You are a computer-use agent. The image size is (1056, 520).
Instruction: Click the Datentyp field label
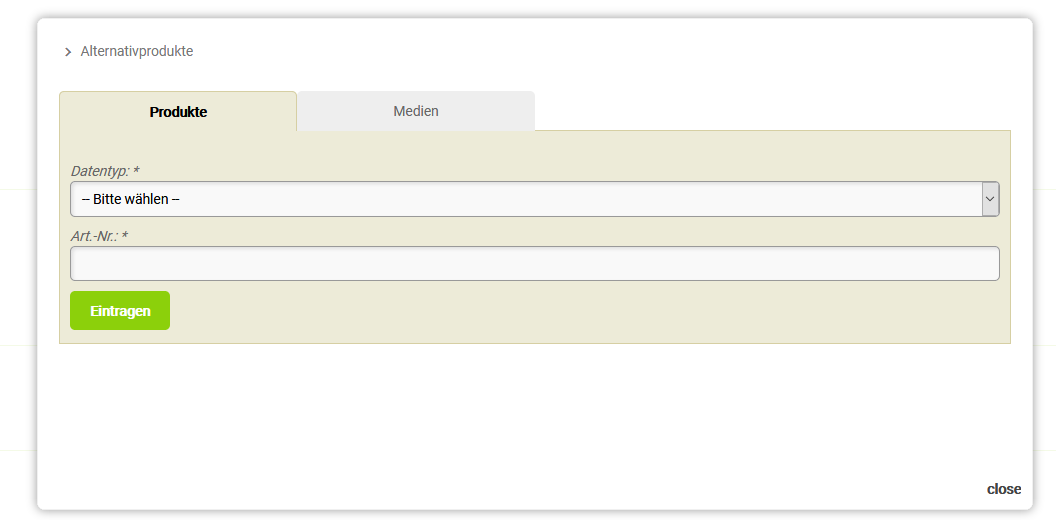(x=104, y=171)
